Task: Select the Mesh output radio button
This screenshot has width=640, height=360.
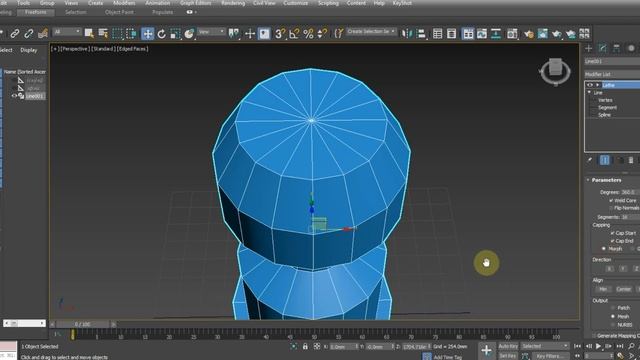Action: [613, 316]
